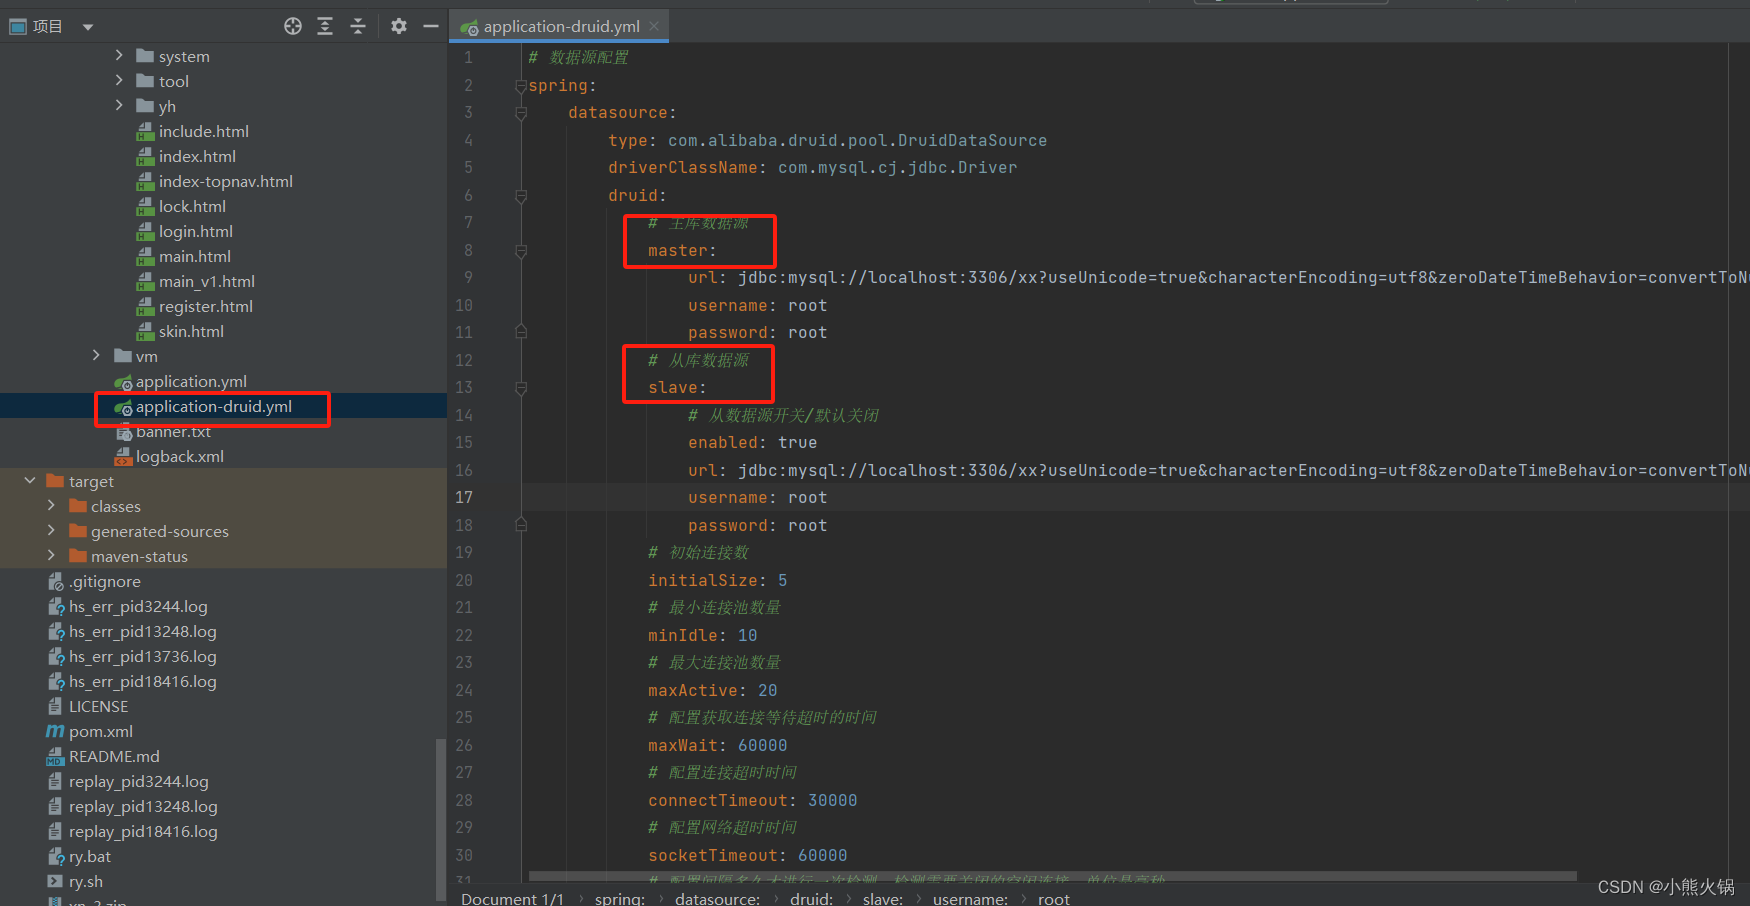
Task: Click 'initialSize: 5' line
Action: (717, 580)
